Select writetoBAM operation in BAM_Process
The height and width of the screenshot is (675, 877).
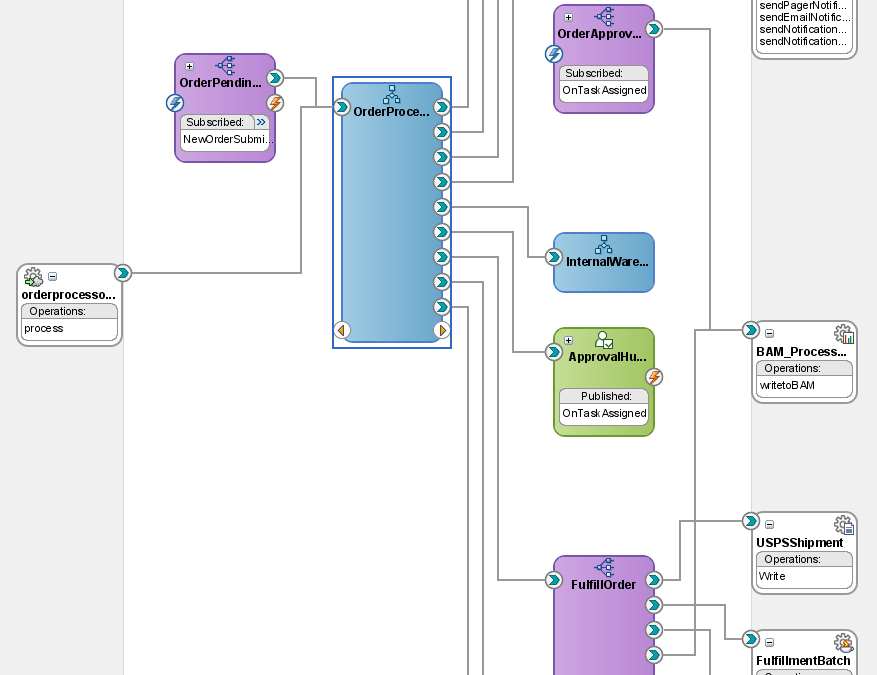(787, 385)
